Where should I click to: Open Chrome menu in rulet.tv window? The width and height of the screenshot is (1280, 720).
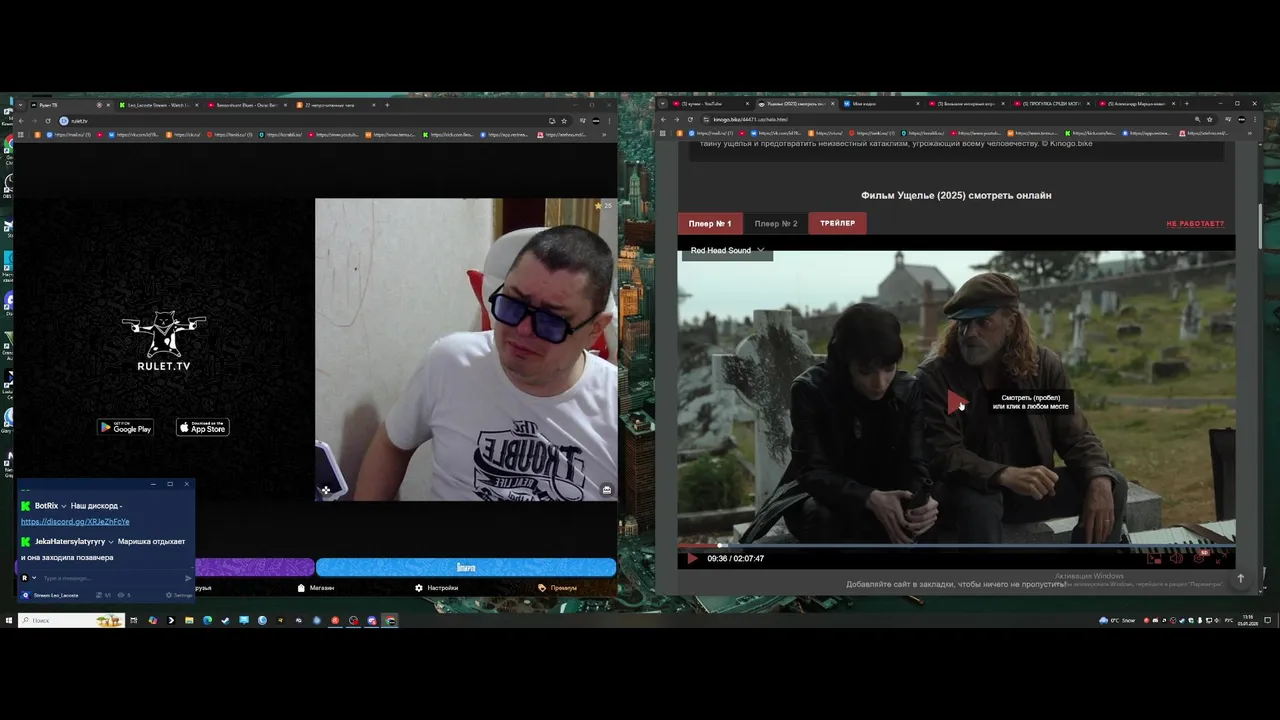[610, 121]
